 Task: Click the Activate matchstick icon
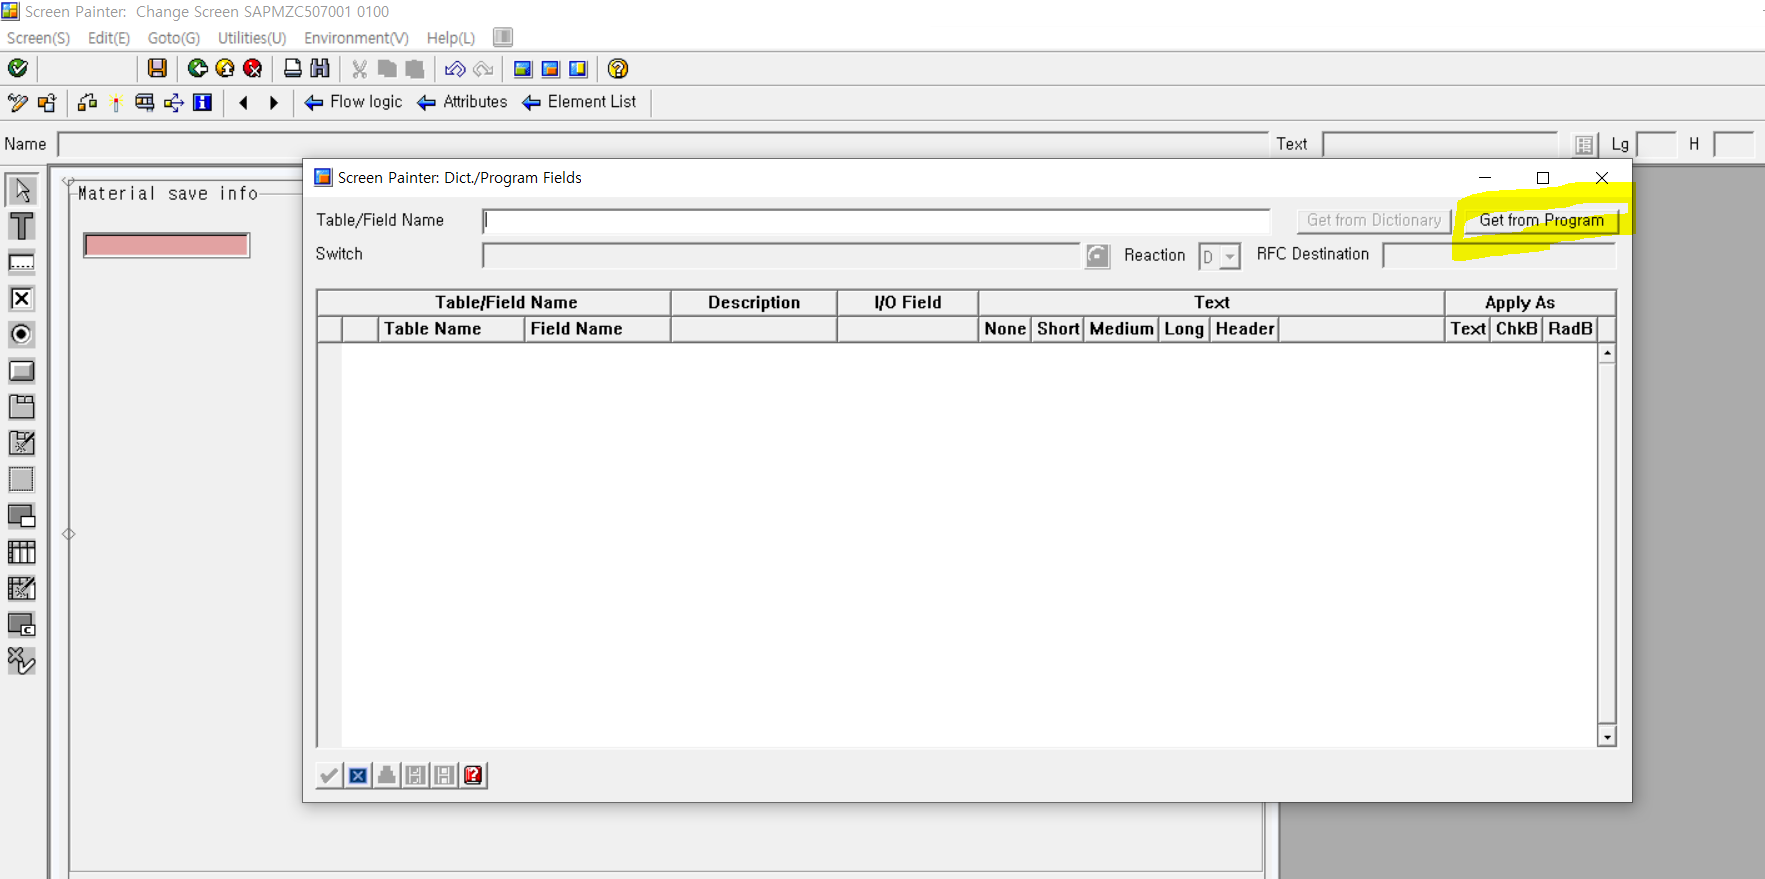pos(116,102)
